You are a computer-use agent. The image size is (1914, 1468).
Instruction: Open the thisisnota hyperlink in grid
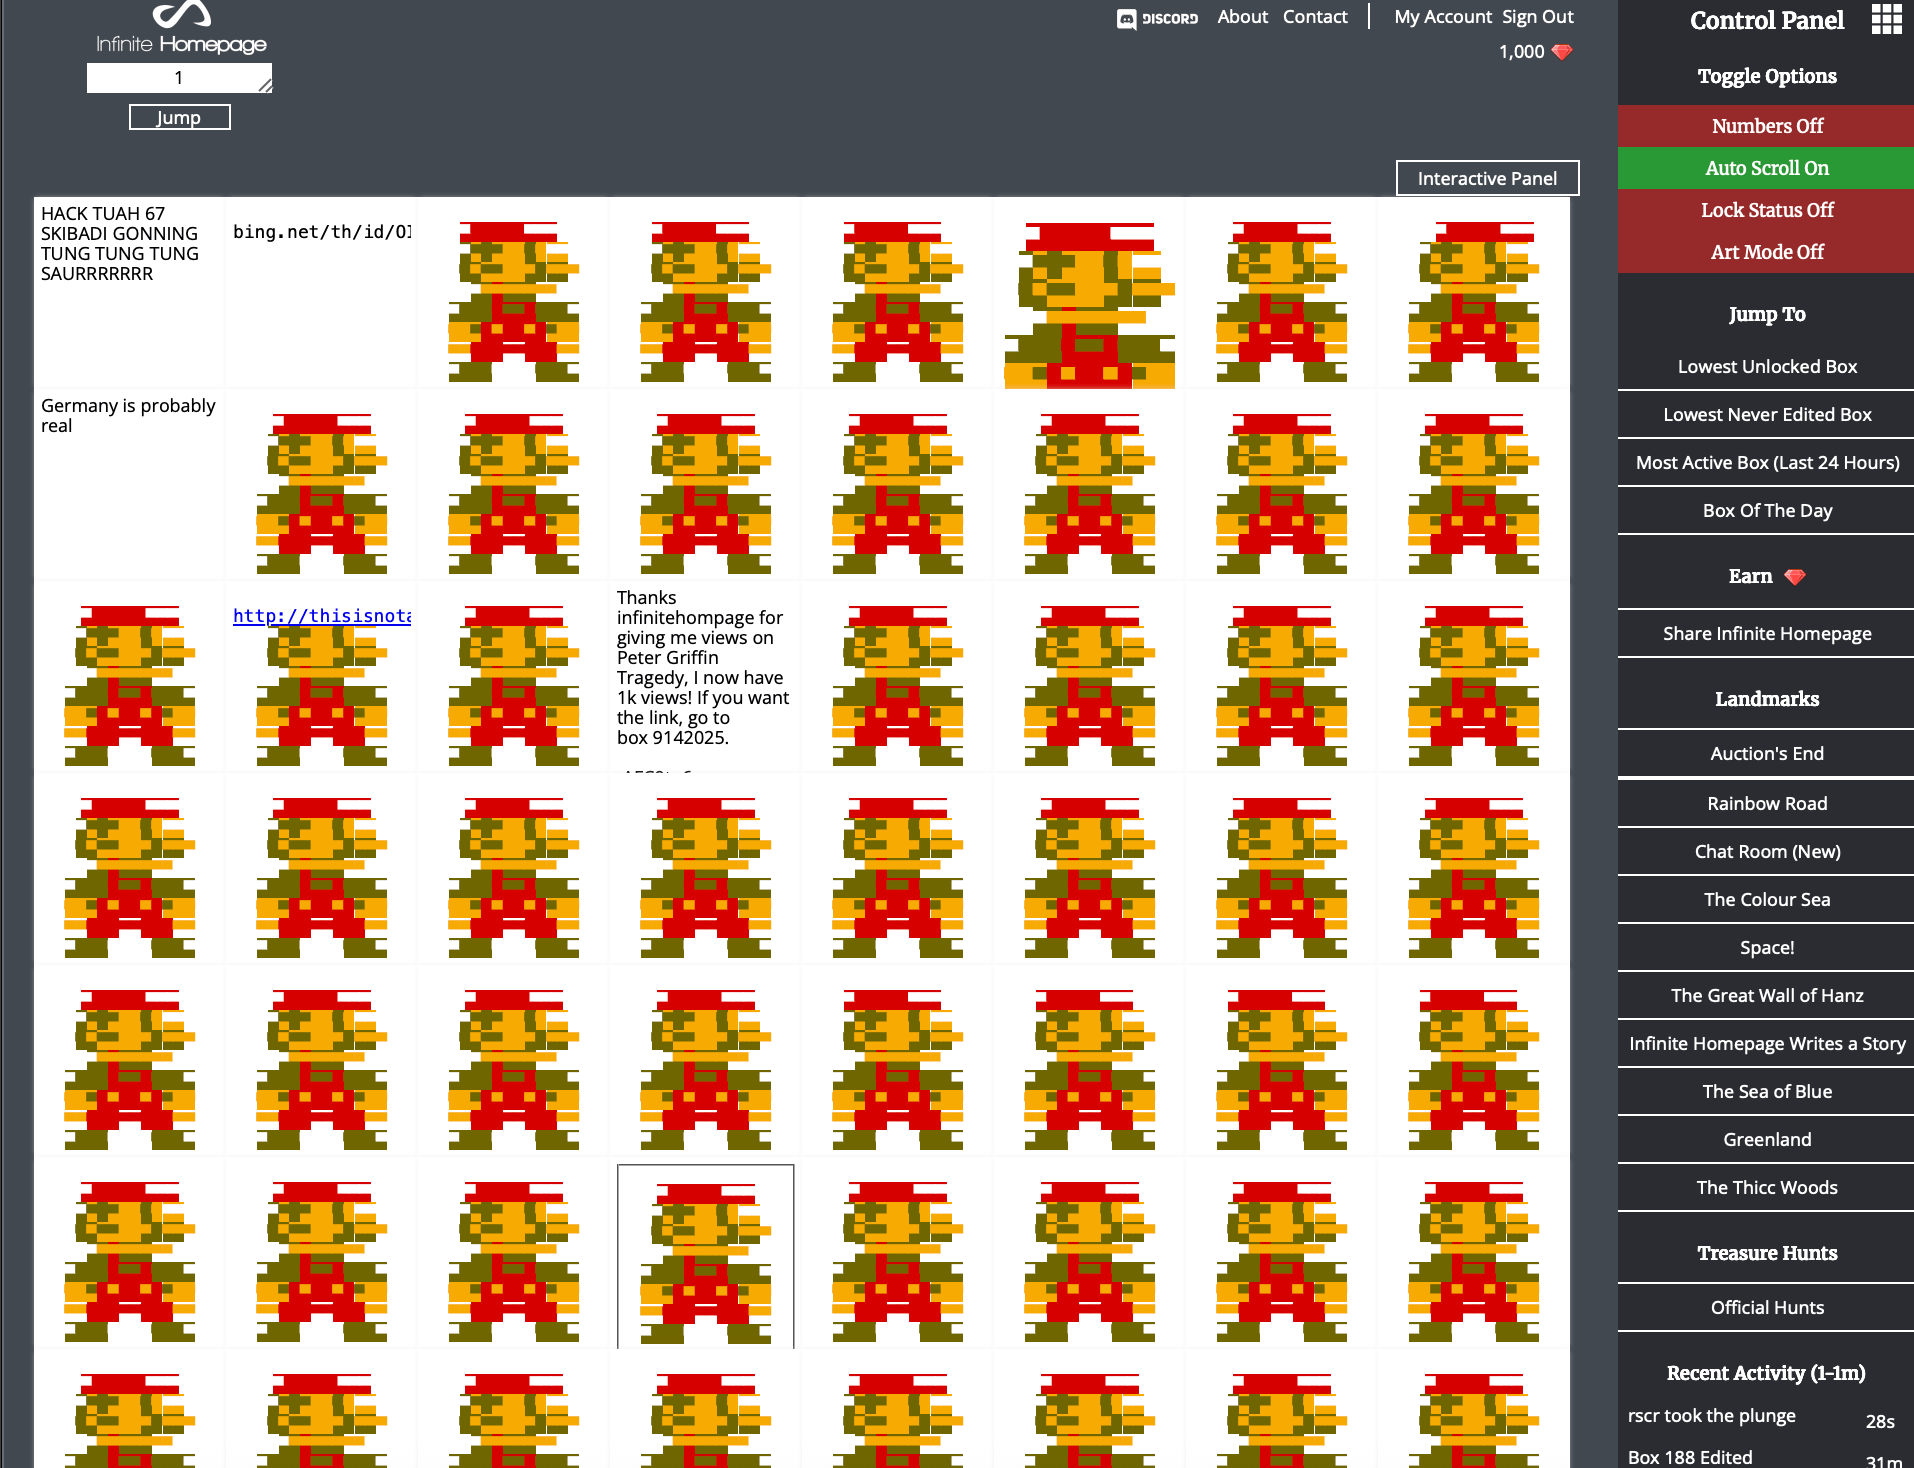321,616
